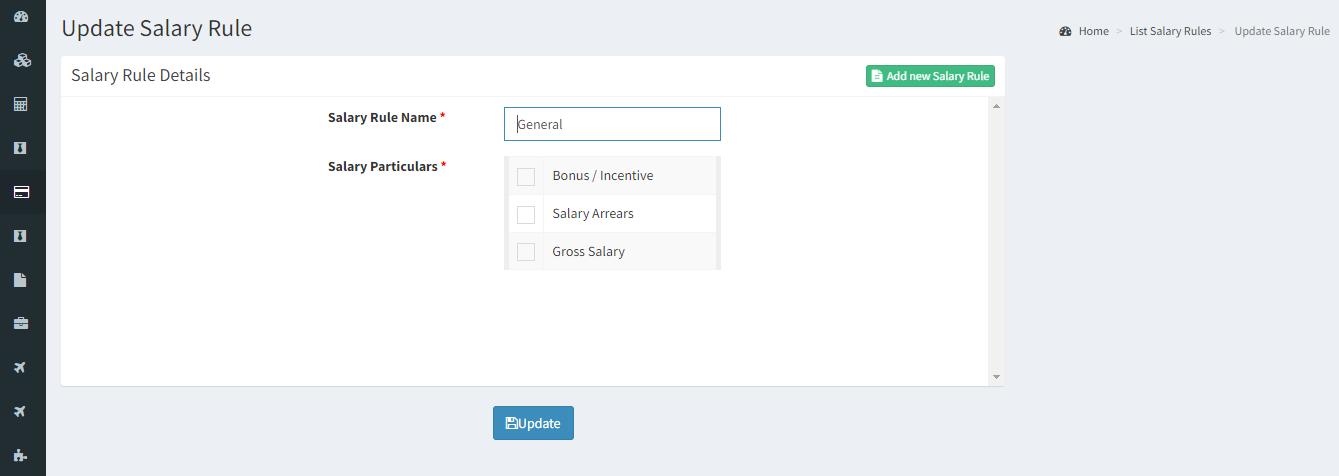The height and width of the screenshot is (476, 1339).
Task: Click the Add new Salary Rule button
Action: point(930,76)
